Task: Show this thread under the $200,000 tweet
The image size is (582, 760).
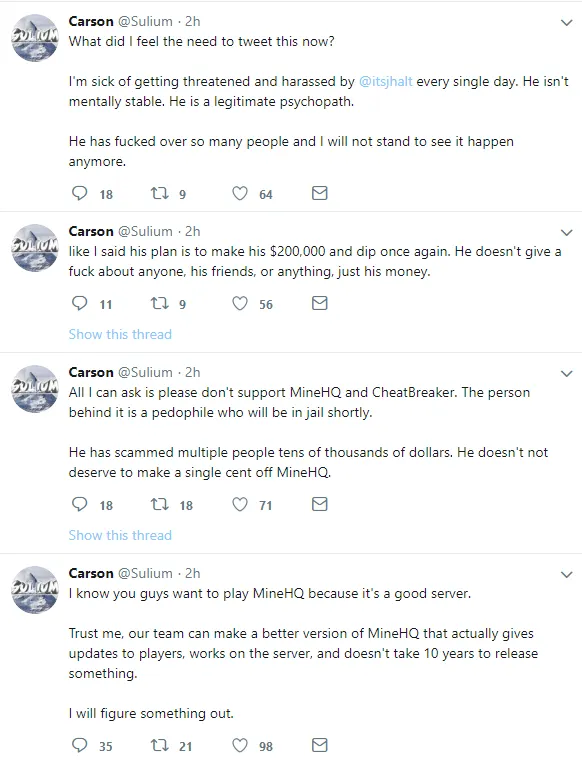Action: point(120,334)
